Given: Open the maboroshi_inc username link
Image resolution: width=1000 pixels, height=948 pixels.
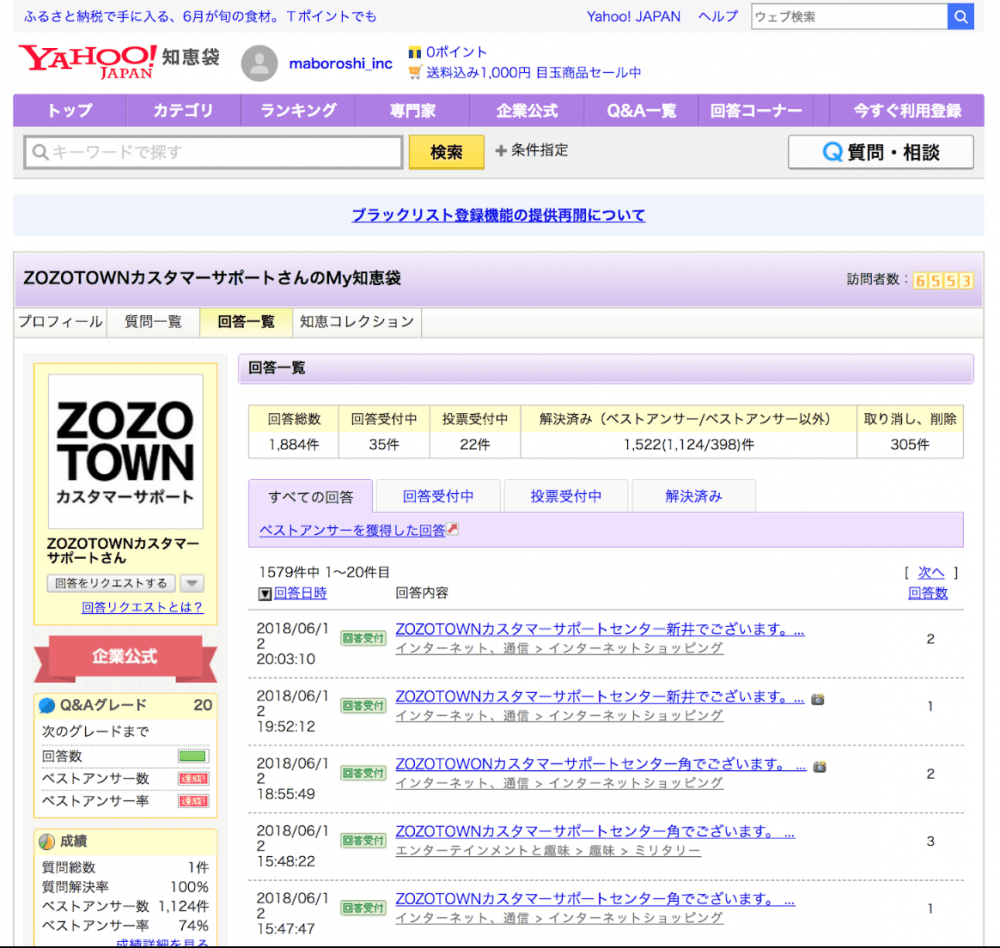Looking at the screenshot, I should (x=341, y=63).
